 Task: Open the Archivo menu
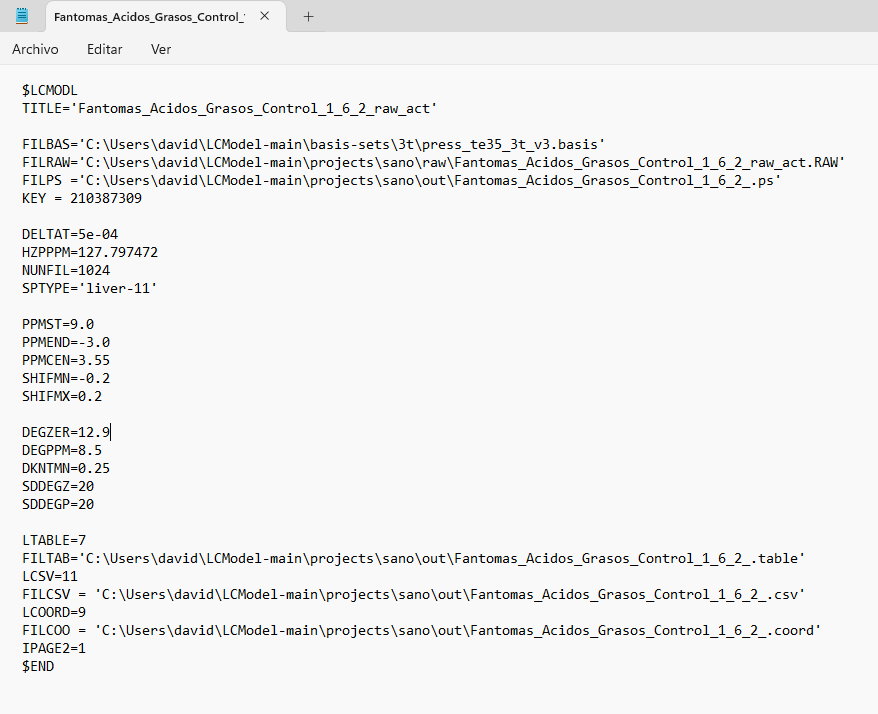(x=35, y=49)
